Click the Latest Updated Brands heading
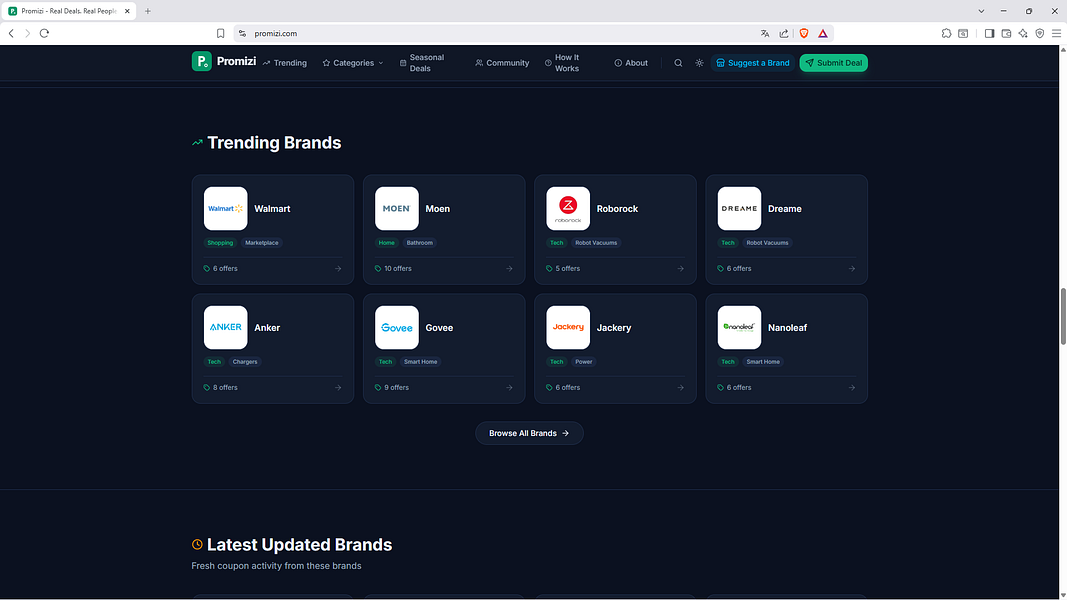The image size is (1067, 600). [x=299, y=545]
